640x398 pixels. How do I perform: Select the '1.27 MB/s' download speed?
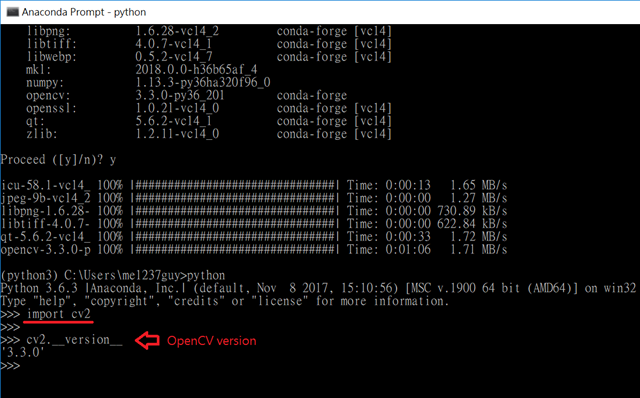478,198
